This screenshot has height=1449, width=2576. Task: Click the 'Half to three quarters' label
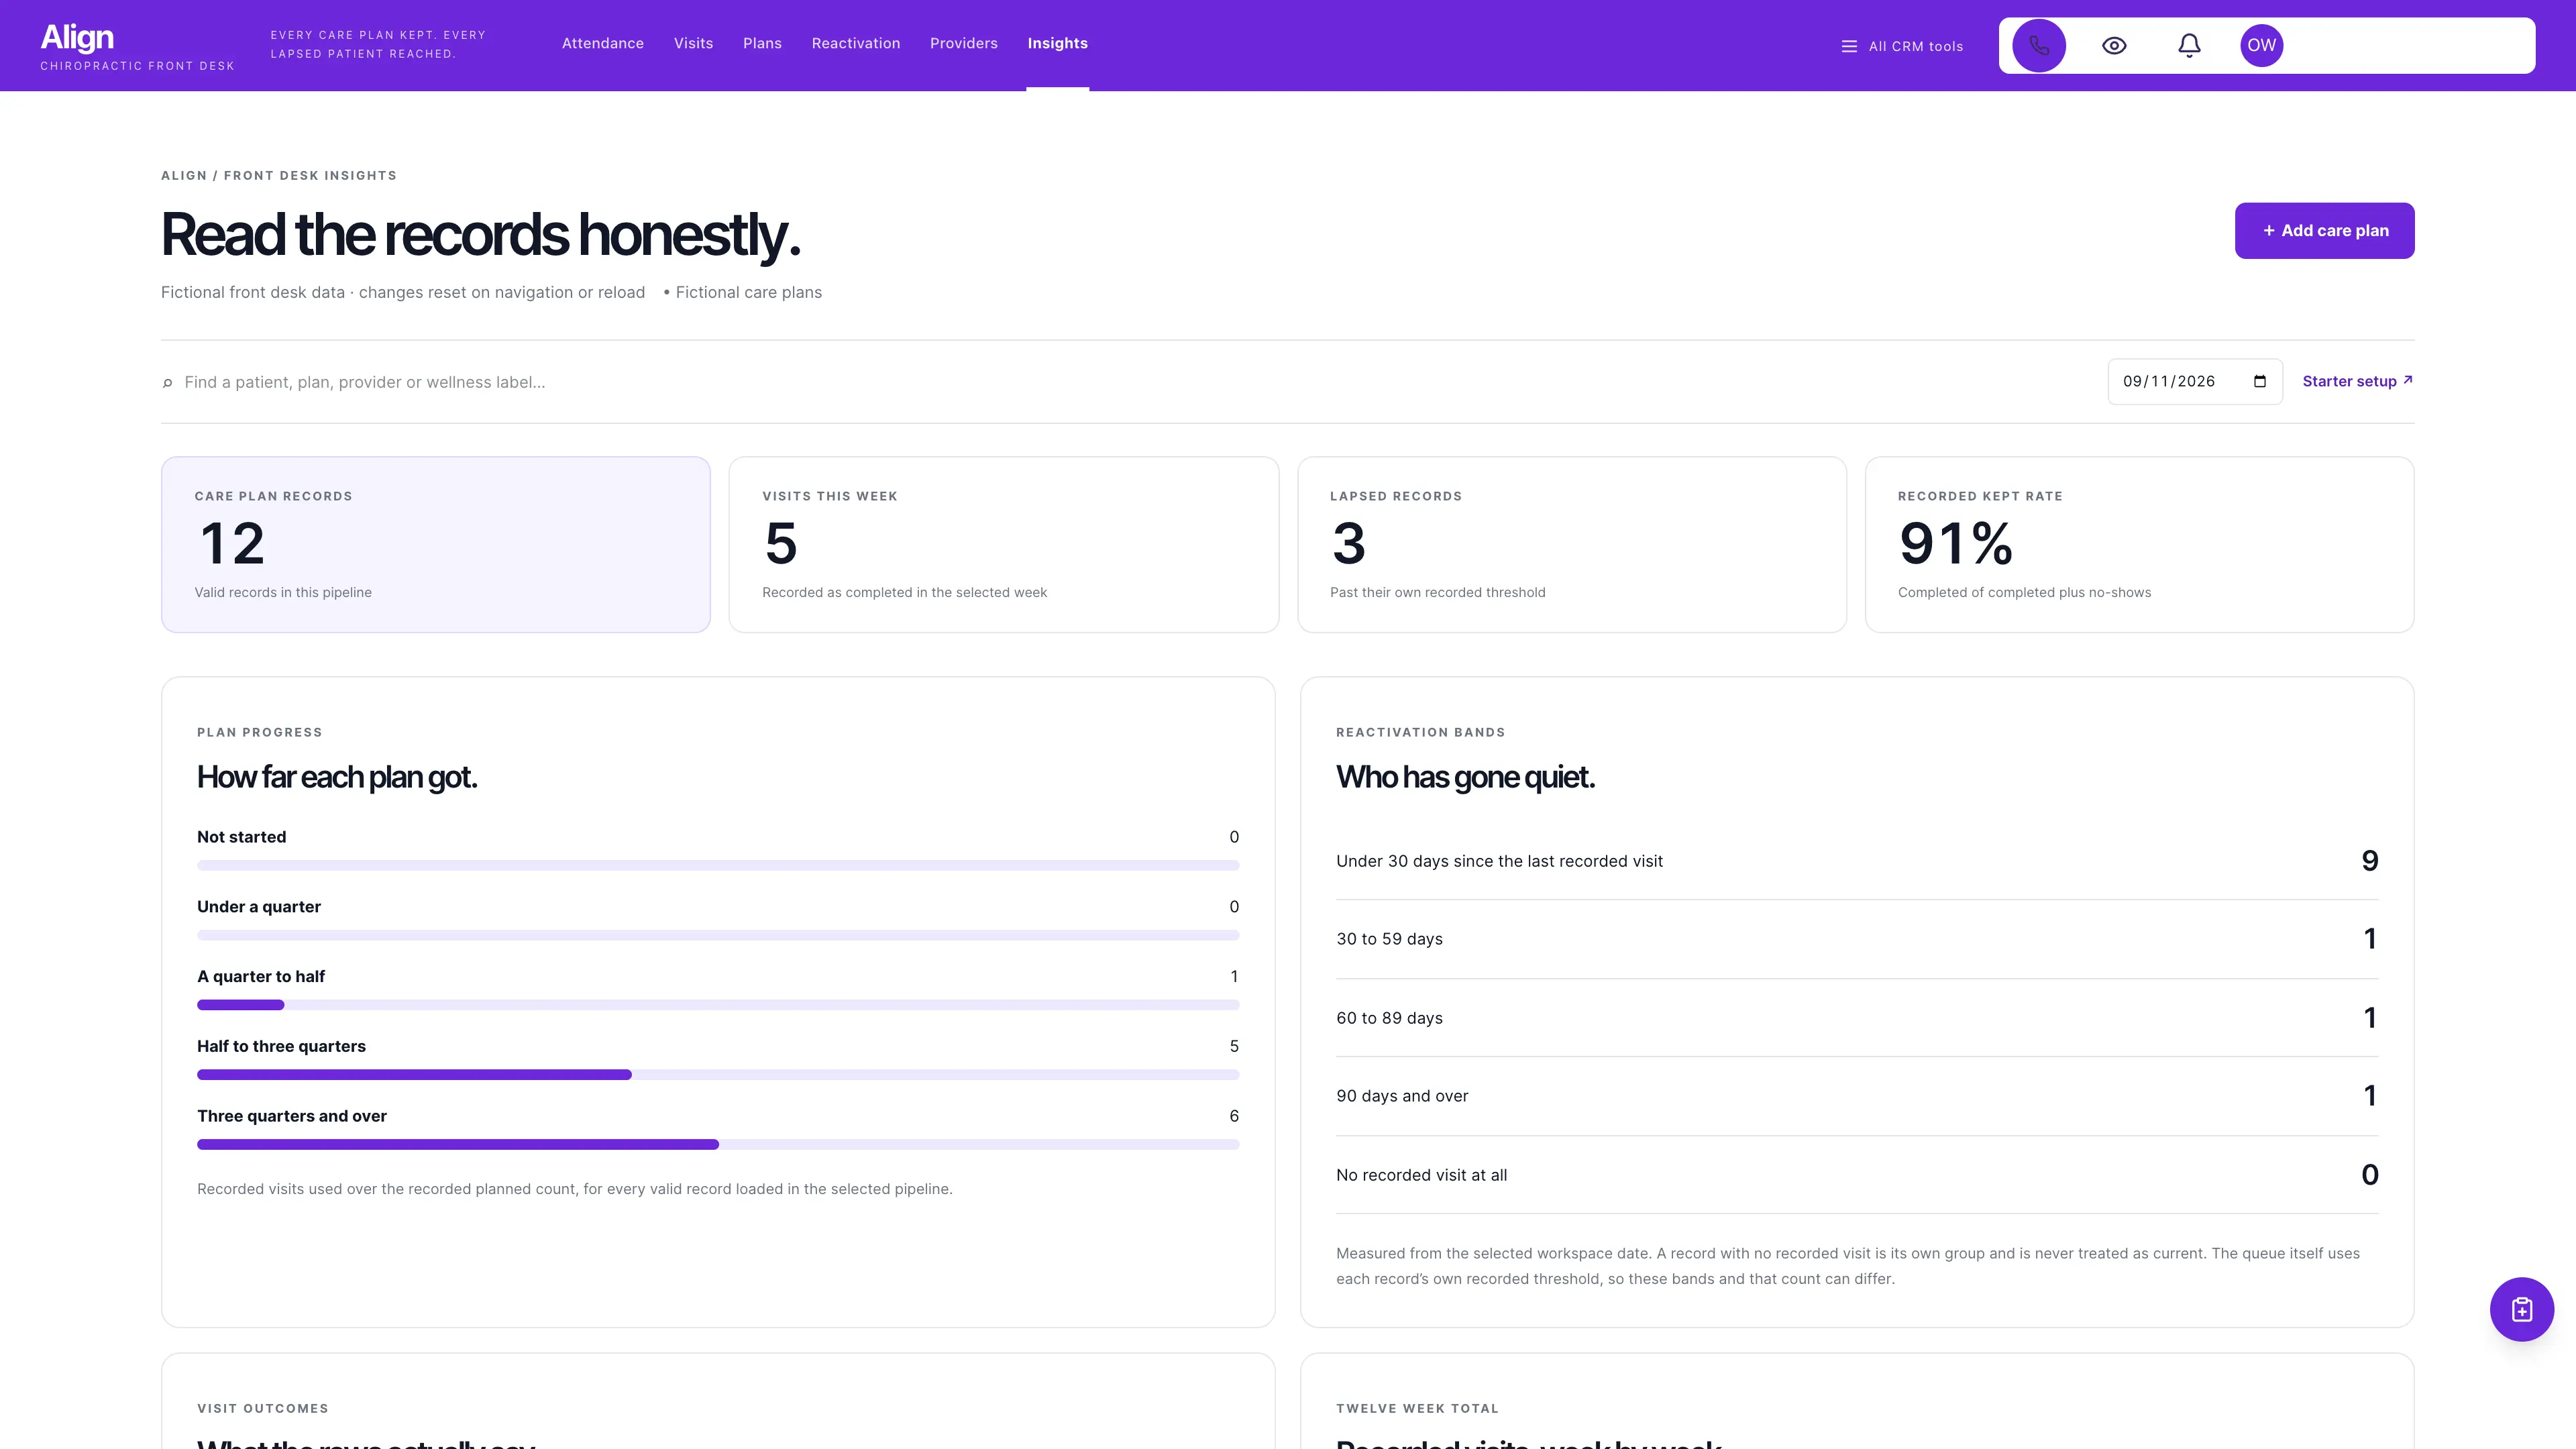[x=281, y=1046]
